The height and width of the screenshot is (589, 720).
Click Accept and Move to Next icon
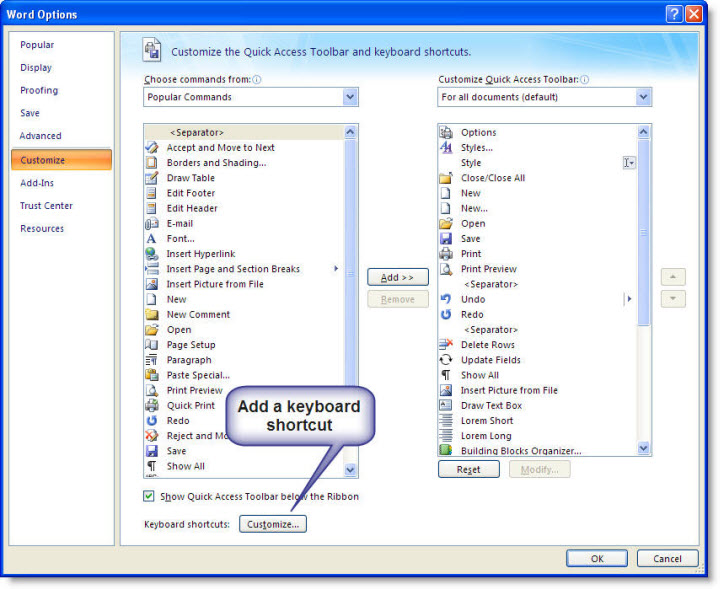pyautogui.click(x=152, y=147)
